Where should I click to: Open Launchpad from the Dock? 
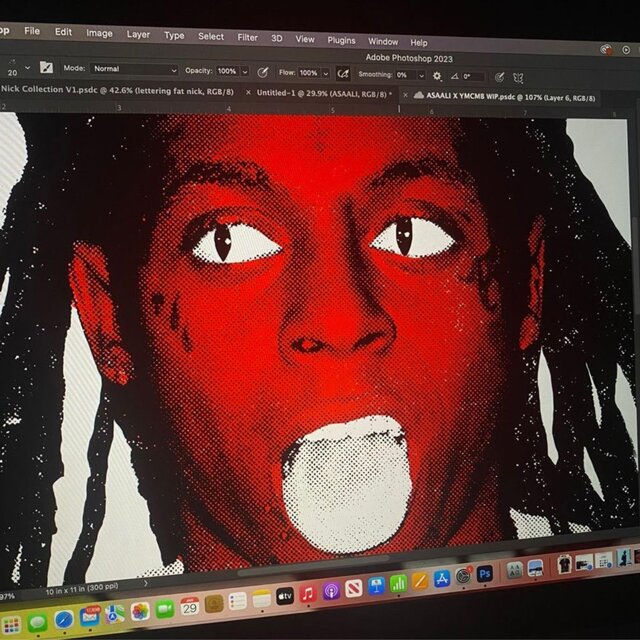[x=11, y=624]
